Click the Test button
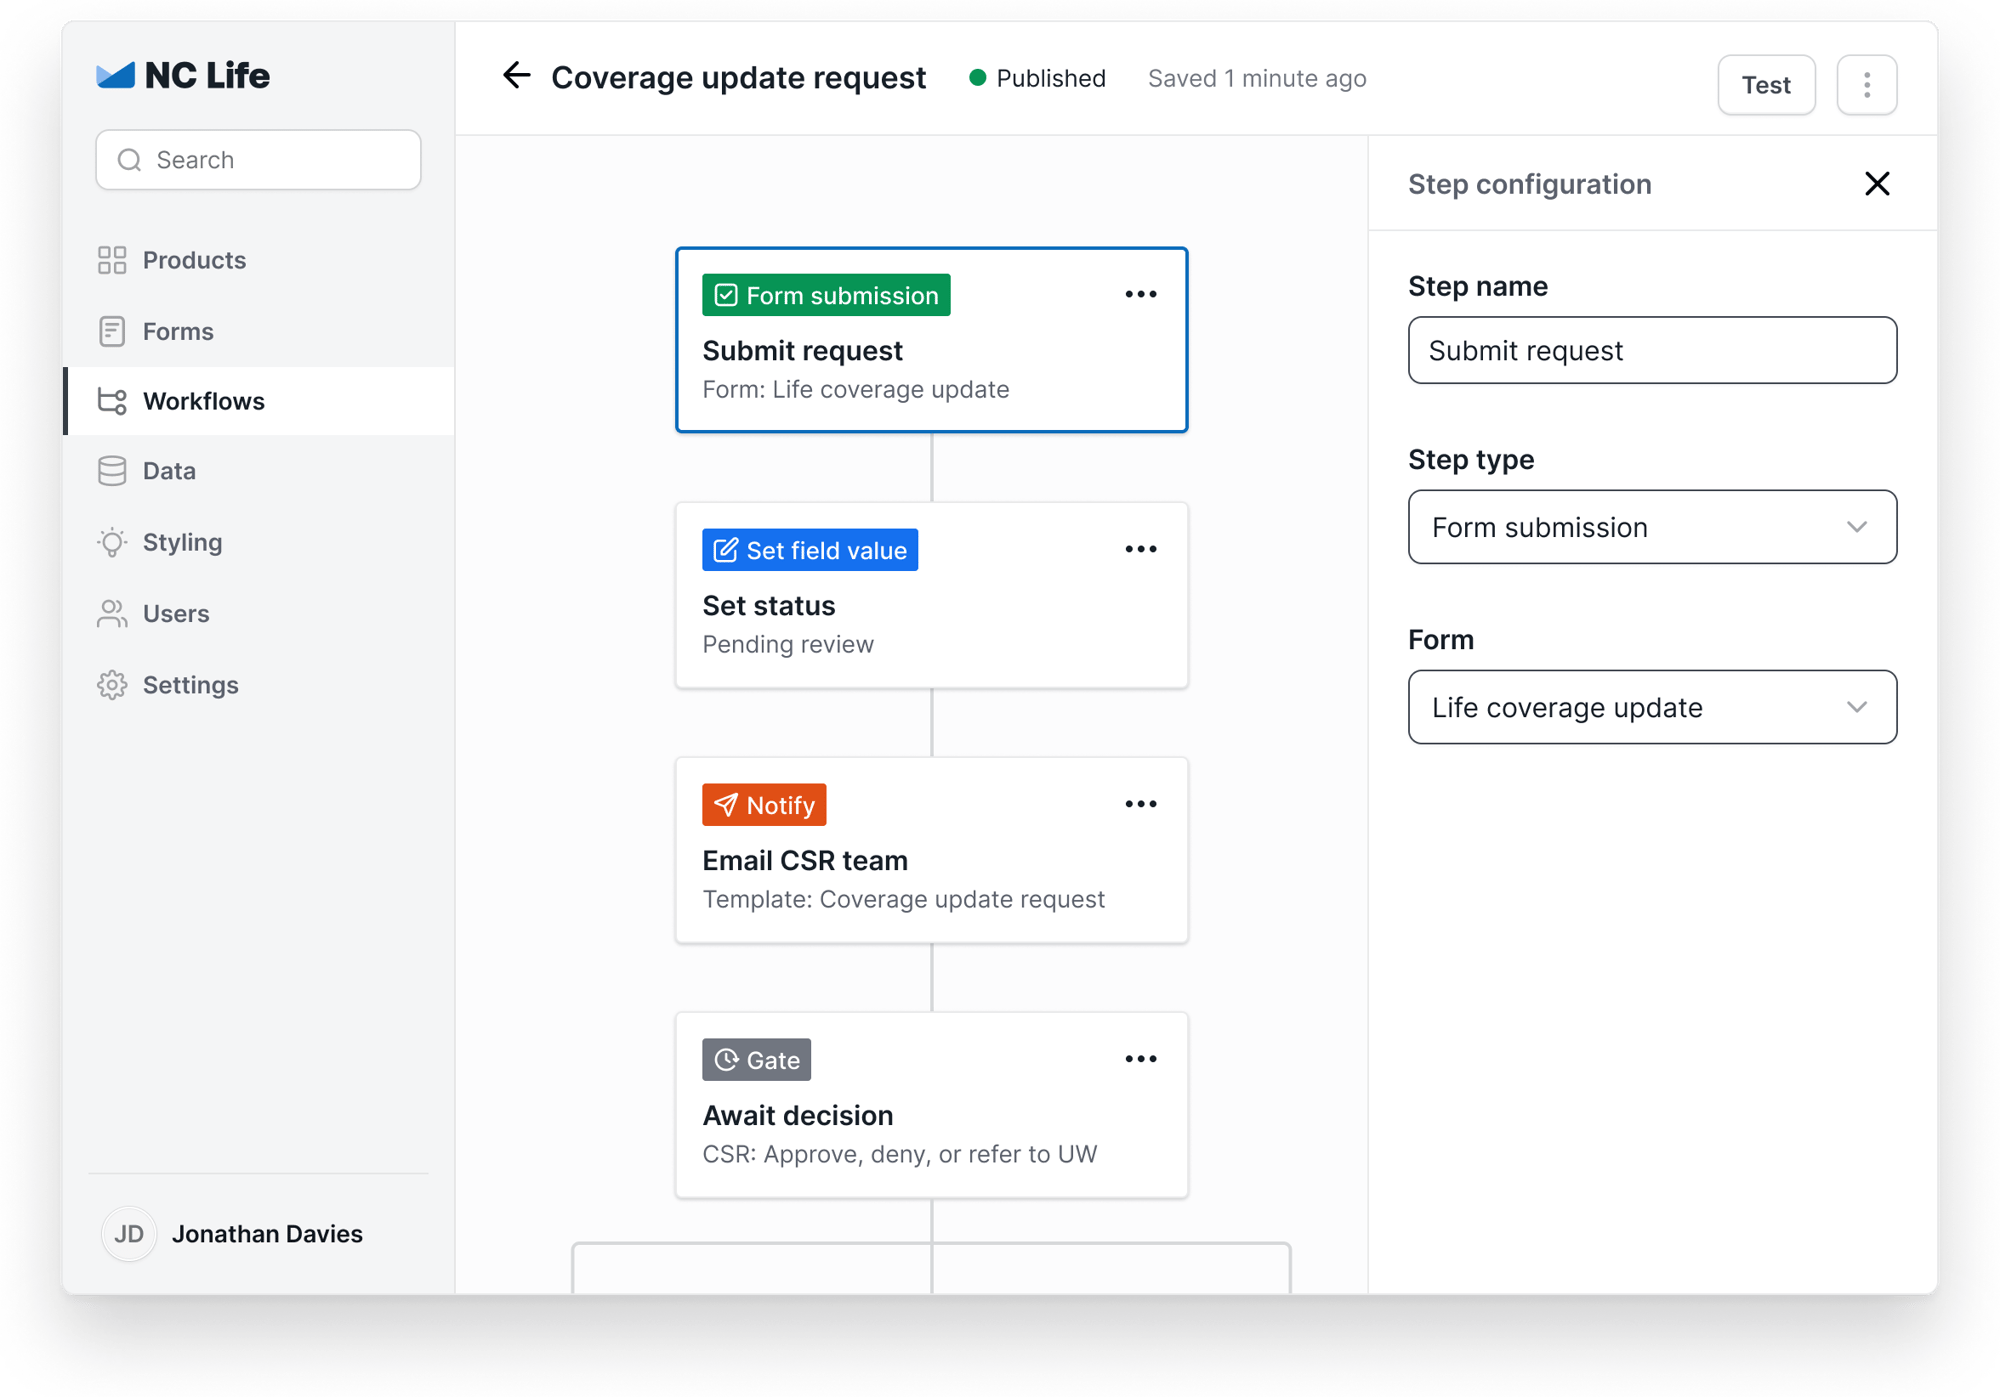The height and width of the screenshot is (1397, 2000). 1766,85
